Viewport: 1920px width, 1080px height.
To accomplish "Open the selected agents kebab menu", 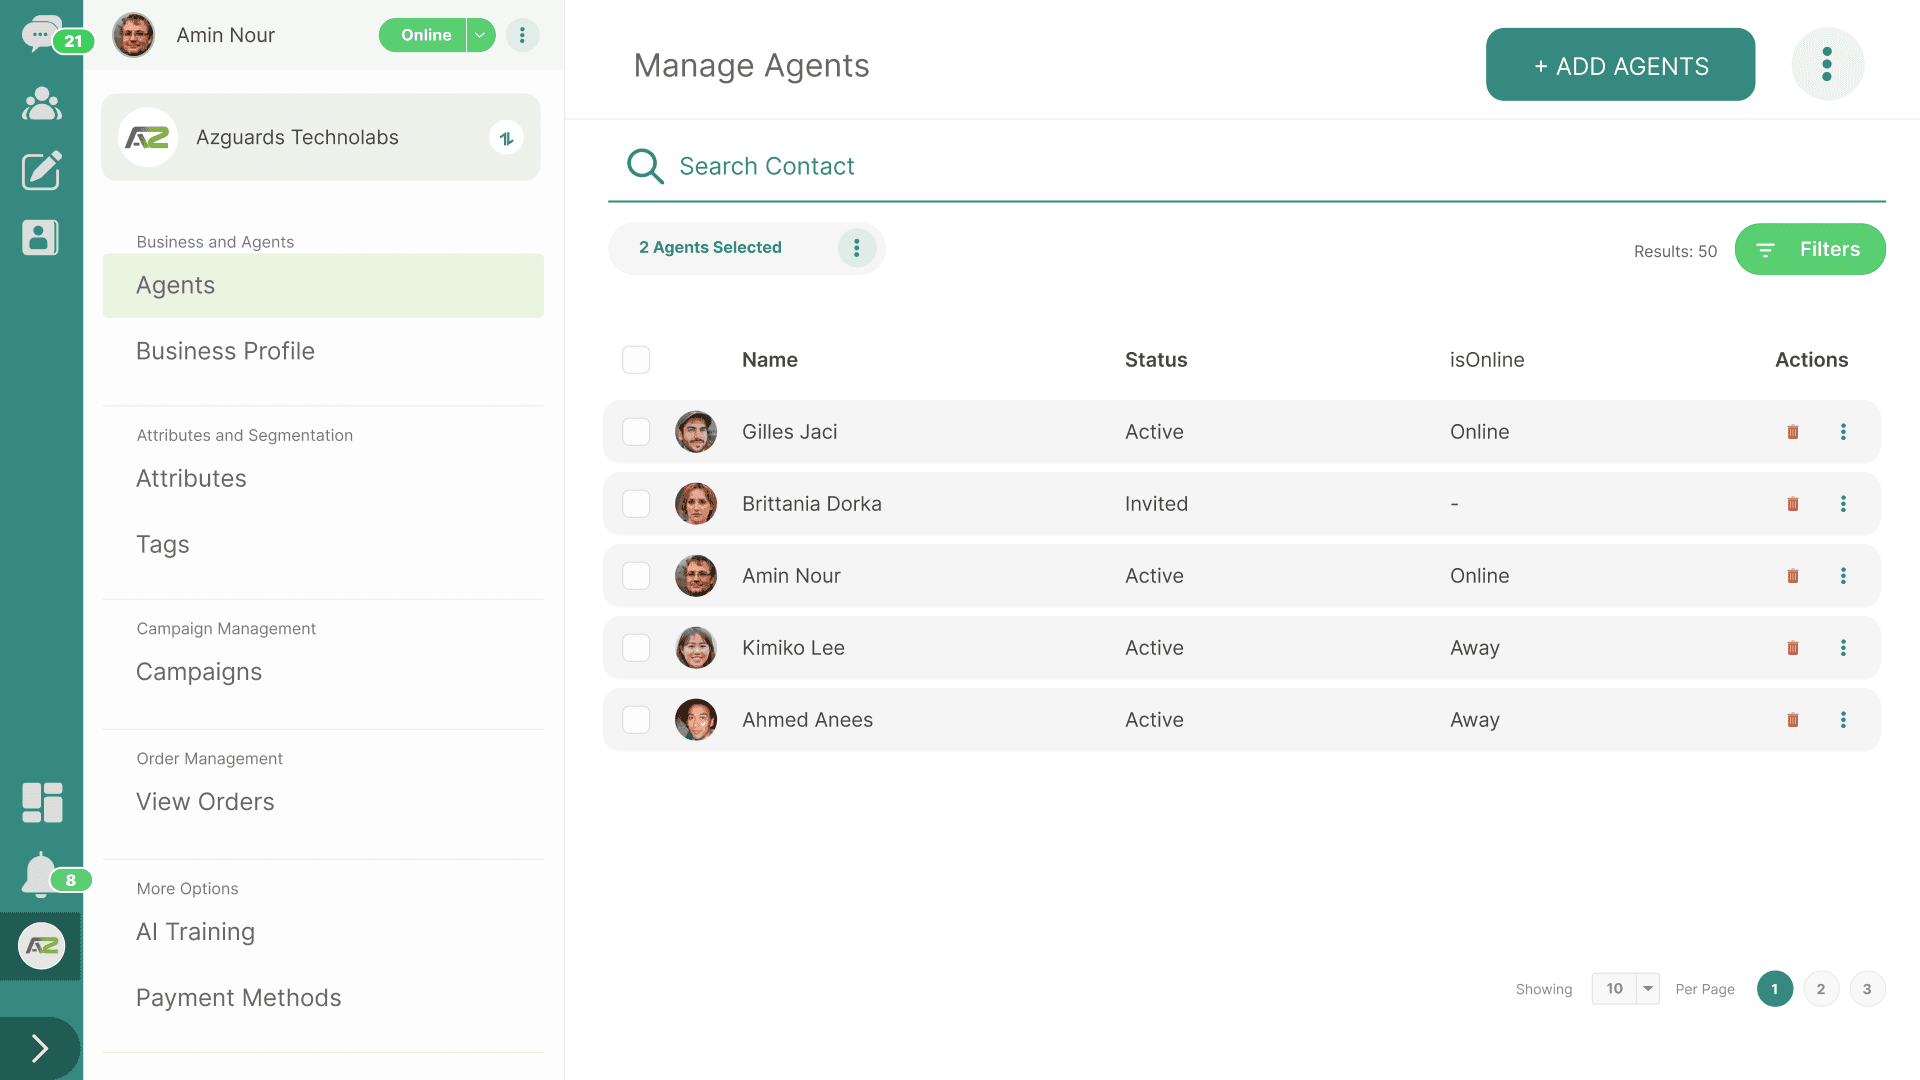I will pos(857,248).
